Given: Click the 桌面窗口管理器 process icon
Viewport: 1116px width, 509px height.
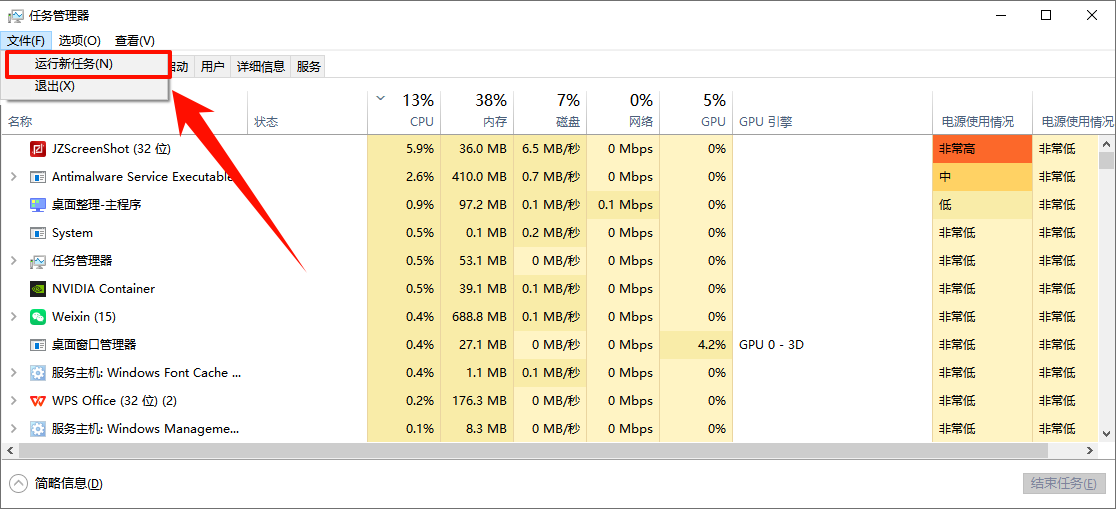Looking at the screenshot, I should pyautogui.click(x=38, y=345).
